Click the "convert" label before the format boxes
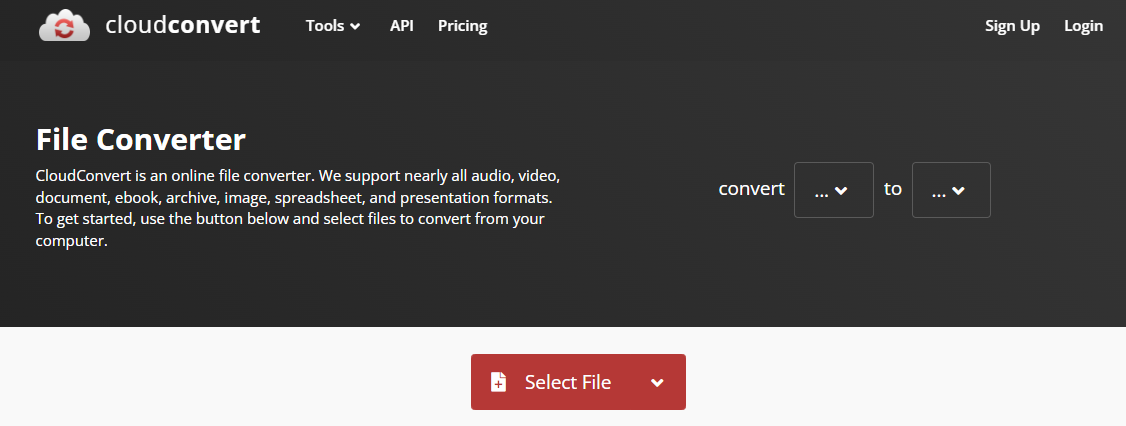 click(751, 189)
